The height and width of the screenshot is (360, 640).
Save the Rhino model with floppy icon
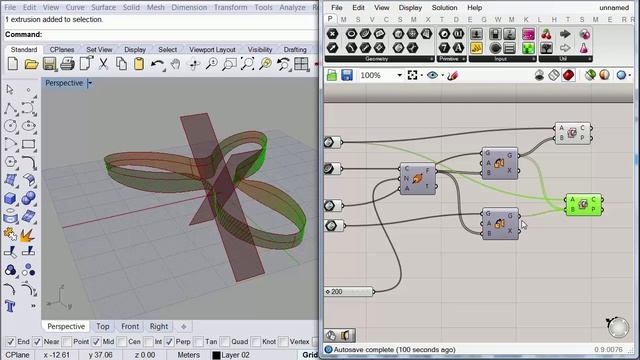[x=49, y=64]
